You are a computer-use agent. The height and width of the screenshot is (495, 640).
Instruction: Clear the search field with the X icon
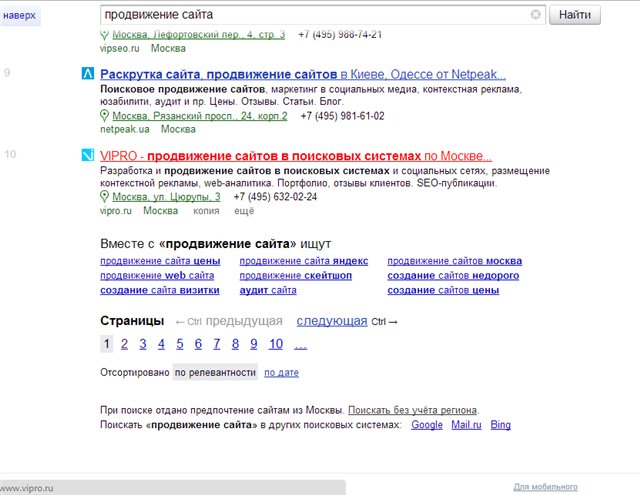pyautogui.click(x=536, y=15)
